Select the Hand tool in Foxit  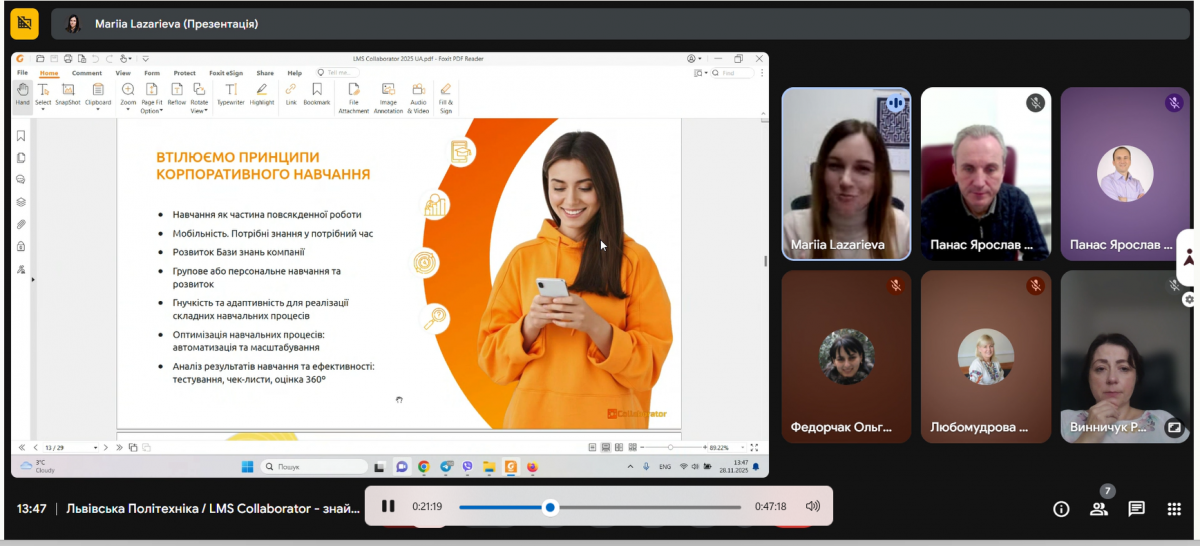click(x=22, y=94)
